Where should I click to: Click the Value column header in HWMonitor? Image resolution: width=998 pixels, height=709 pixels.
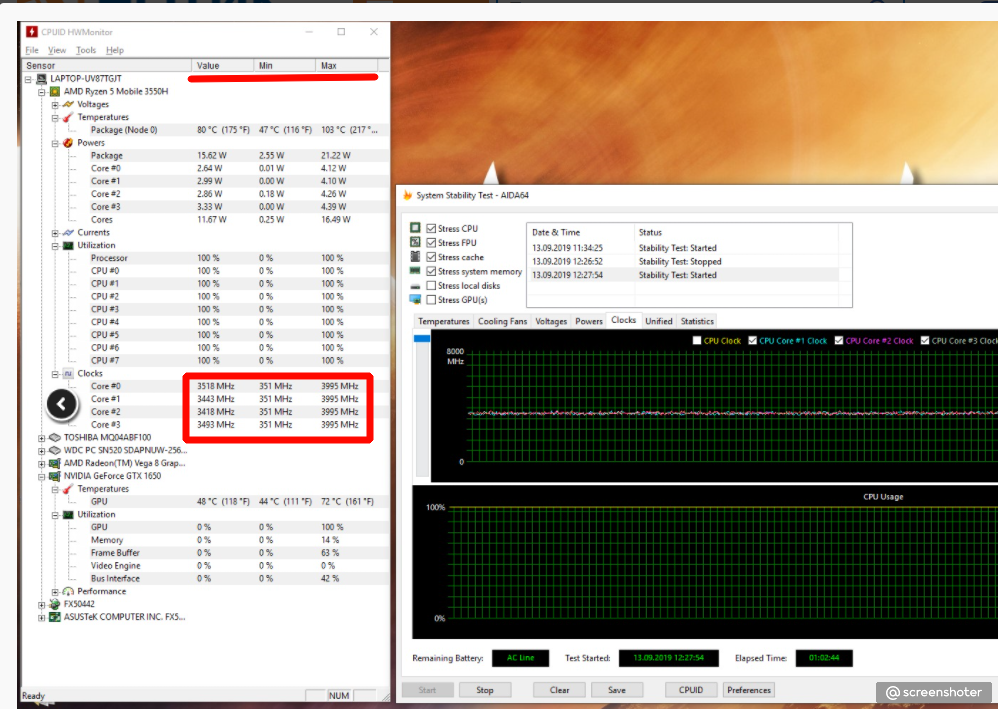tap(222, 66)
